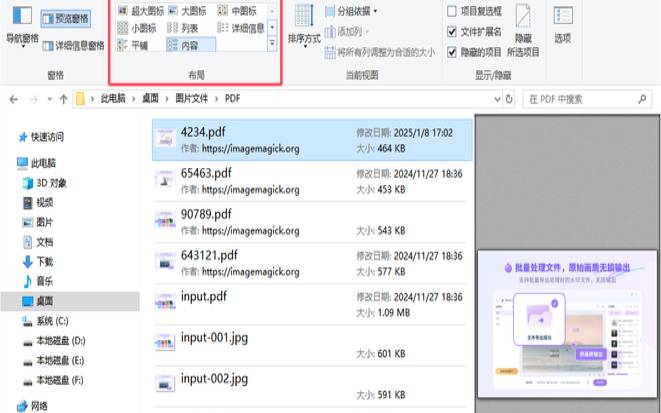Viewport: 661px width, 413px height.
Task: Open 本地磁盘 (F:) drive
Action: click(x=53, y=380)
